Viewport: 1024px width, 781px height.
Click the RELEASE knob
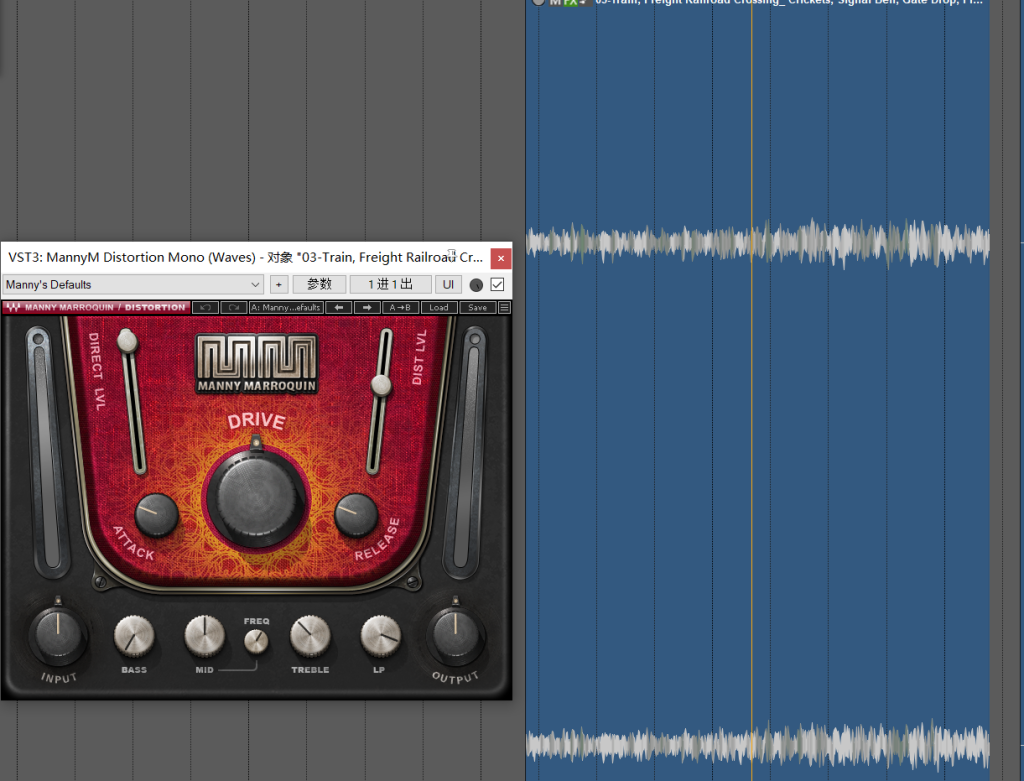click(x=356, y=515)
